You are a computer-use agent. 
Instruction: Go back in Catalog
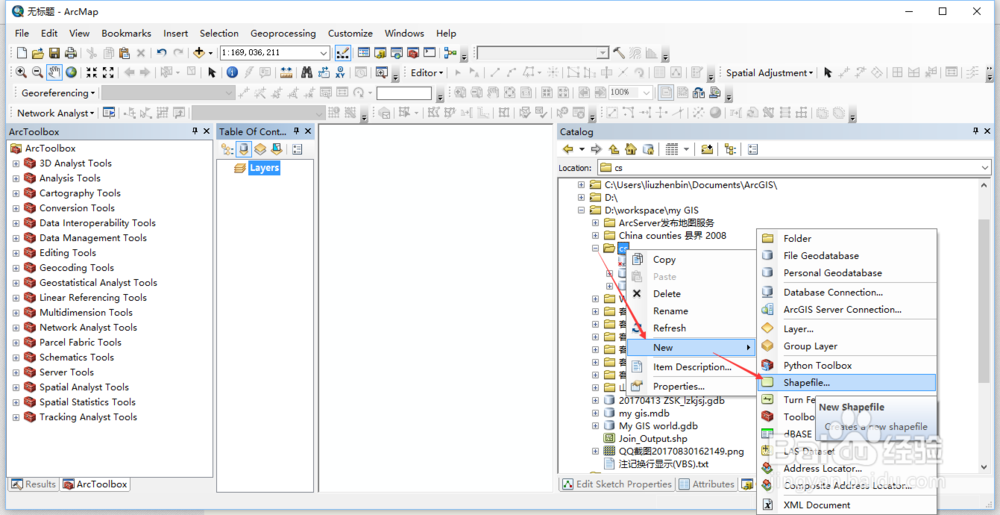point(568,149)
